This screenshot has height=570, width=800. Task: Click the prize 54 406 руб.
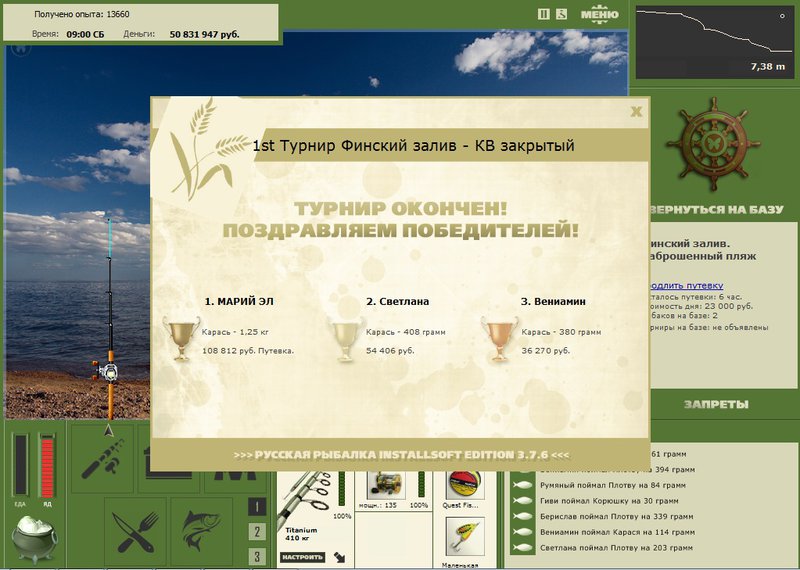390,351
